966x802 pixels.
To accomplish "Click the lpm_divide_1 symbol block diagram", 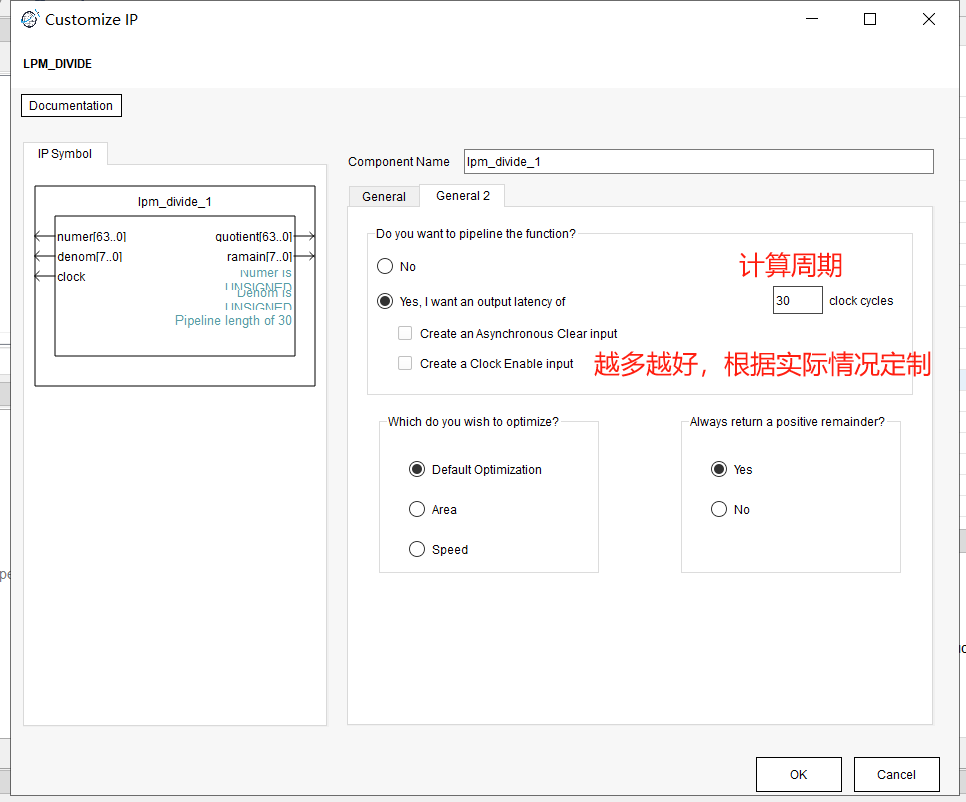I will coord(175,285).
